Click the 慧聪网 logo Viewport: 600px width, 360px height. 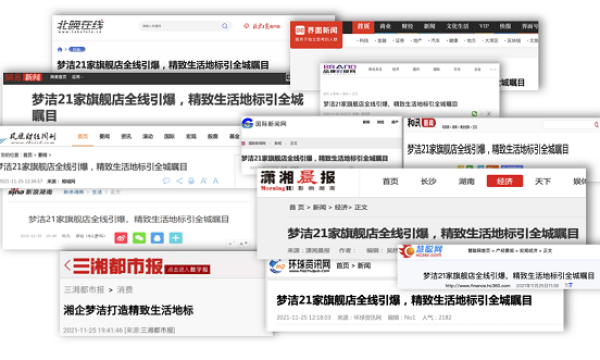click(421, 251)
